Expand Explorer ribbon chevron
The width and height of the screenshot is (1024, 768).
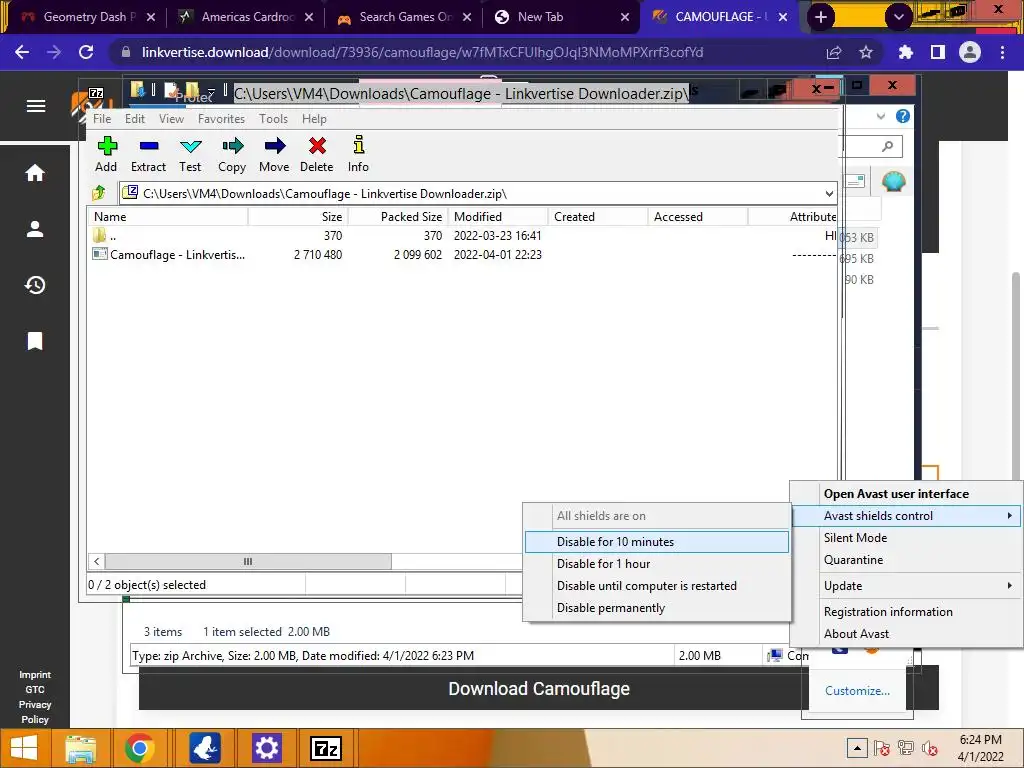[881, 116]
